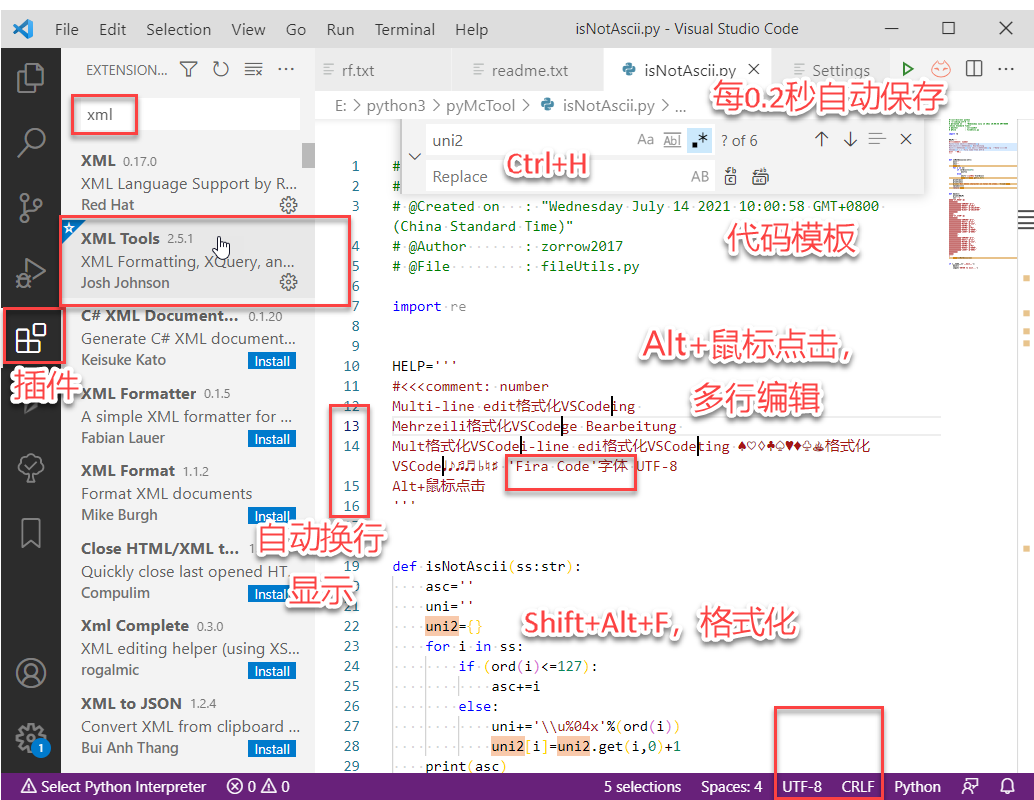Select Python Interpreter in status bar
1034x800 pixels.
click(x=113, y=786)
